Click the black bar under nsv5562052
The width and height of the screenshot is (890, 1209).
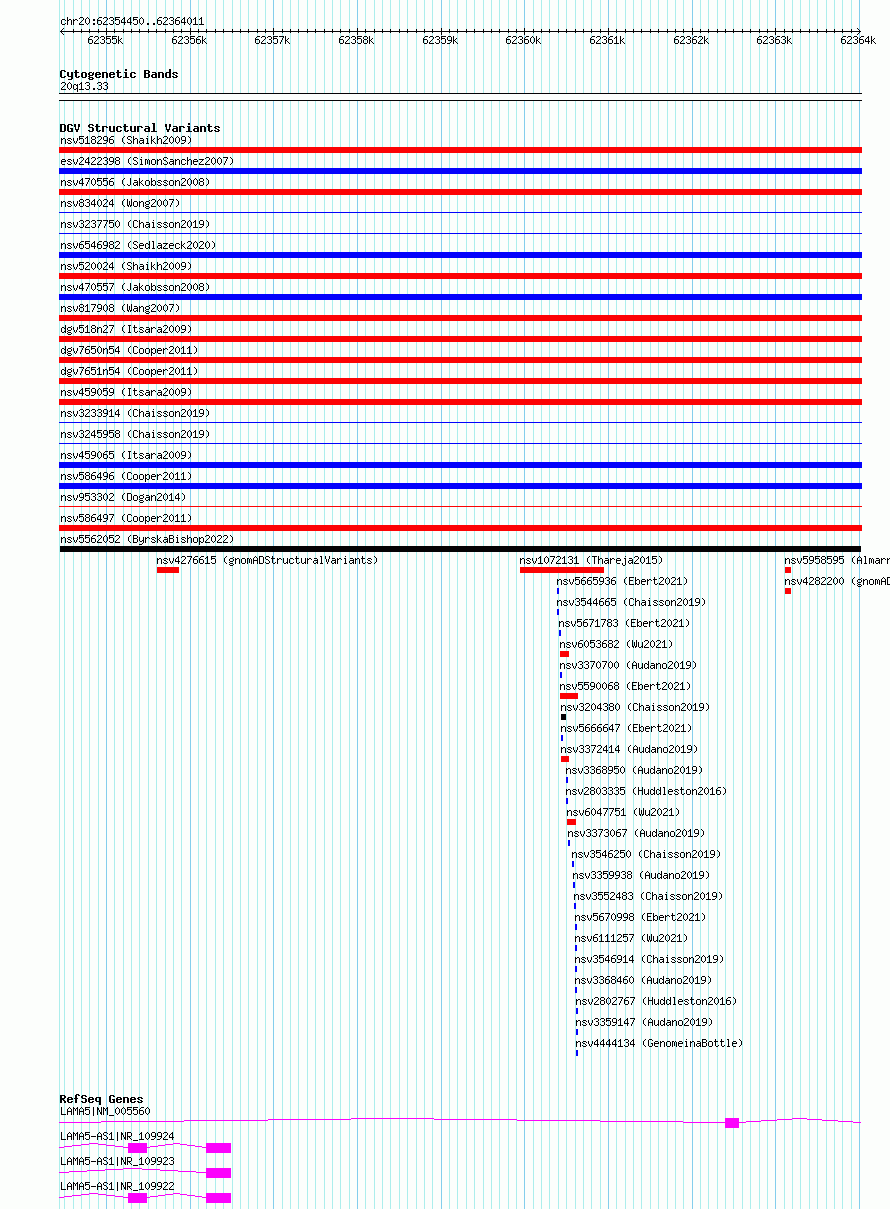coord(461,549)
